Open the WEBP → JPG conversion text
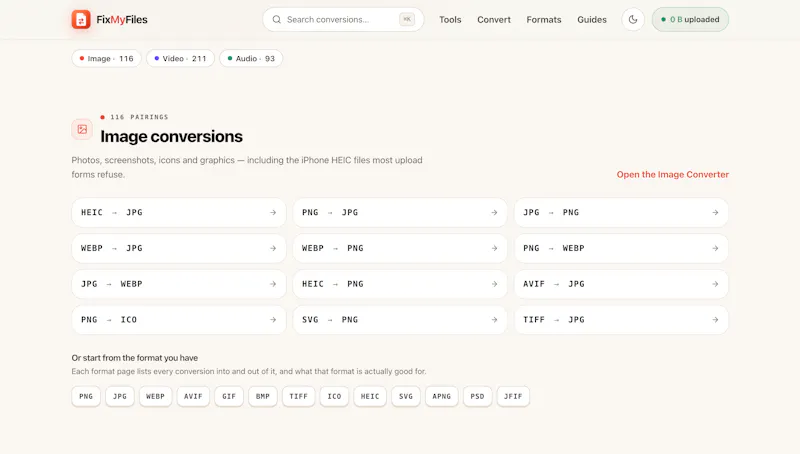The height and width of the screenshot is (454, 800). click(112, 248)
